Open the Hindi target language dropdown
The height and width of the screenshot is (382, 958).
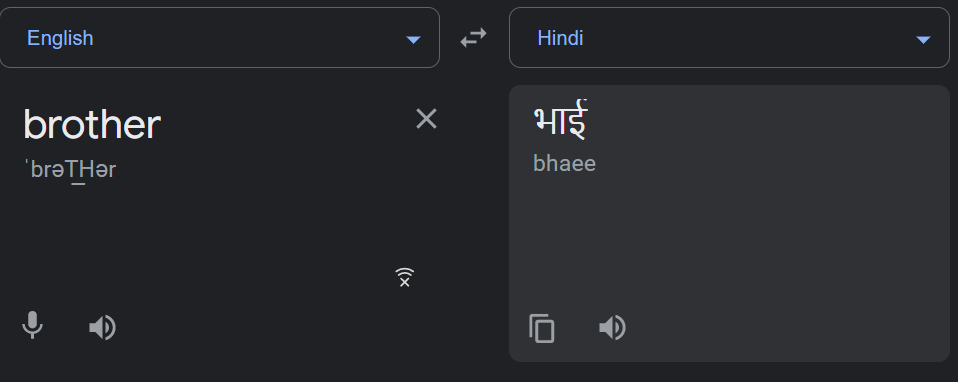pyautogui.click(x=729, y=38)
